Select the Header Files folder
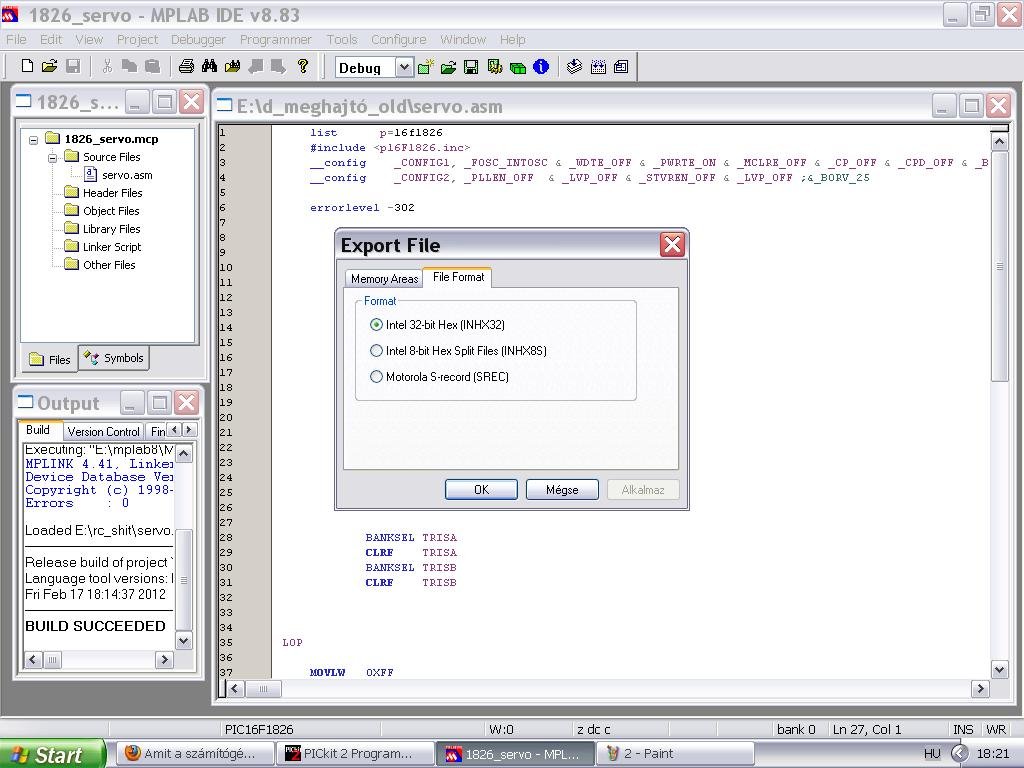This screenshot has height=768, width=1024. coord(112,193)
